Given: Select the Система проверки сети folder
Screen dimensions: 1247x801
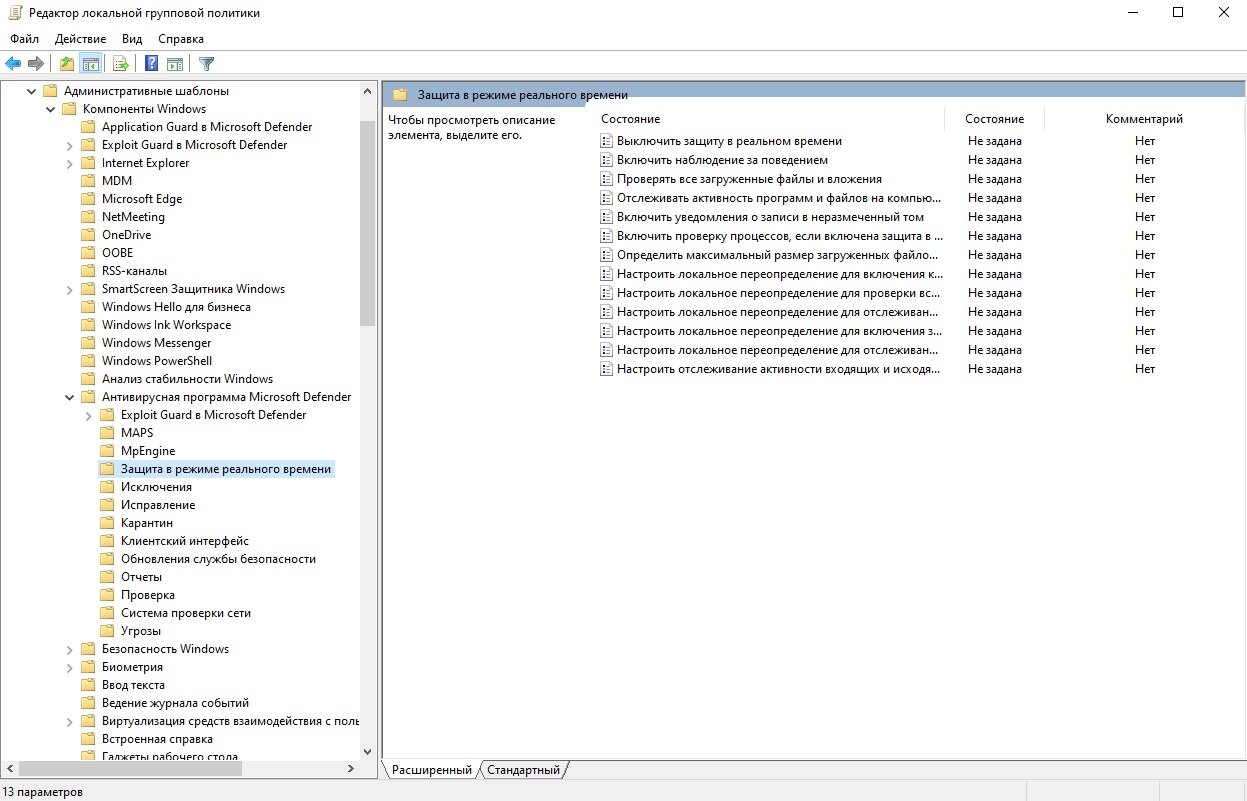Looking at the screenshot, I should [186, 613].
